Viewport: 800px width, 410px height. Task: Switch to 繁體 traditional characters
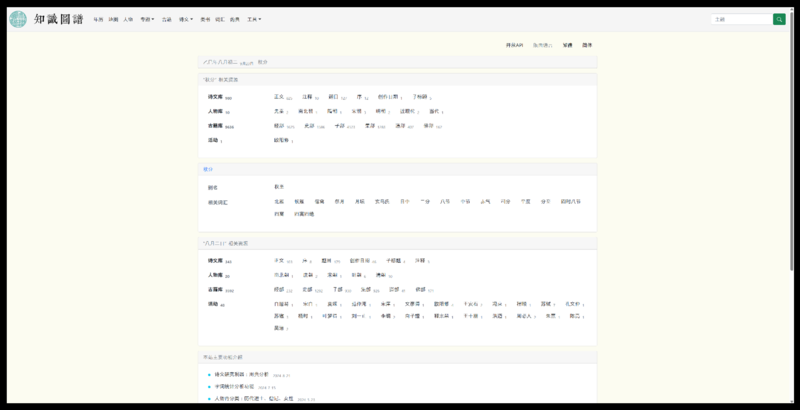[567, 45]
